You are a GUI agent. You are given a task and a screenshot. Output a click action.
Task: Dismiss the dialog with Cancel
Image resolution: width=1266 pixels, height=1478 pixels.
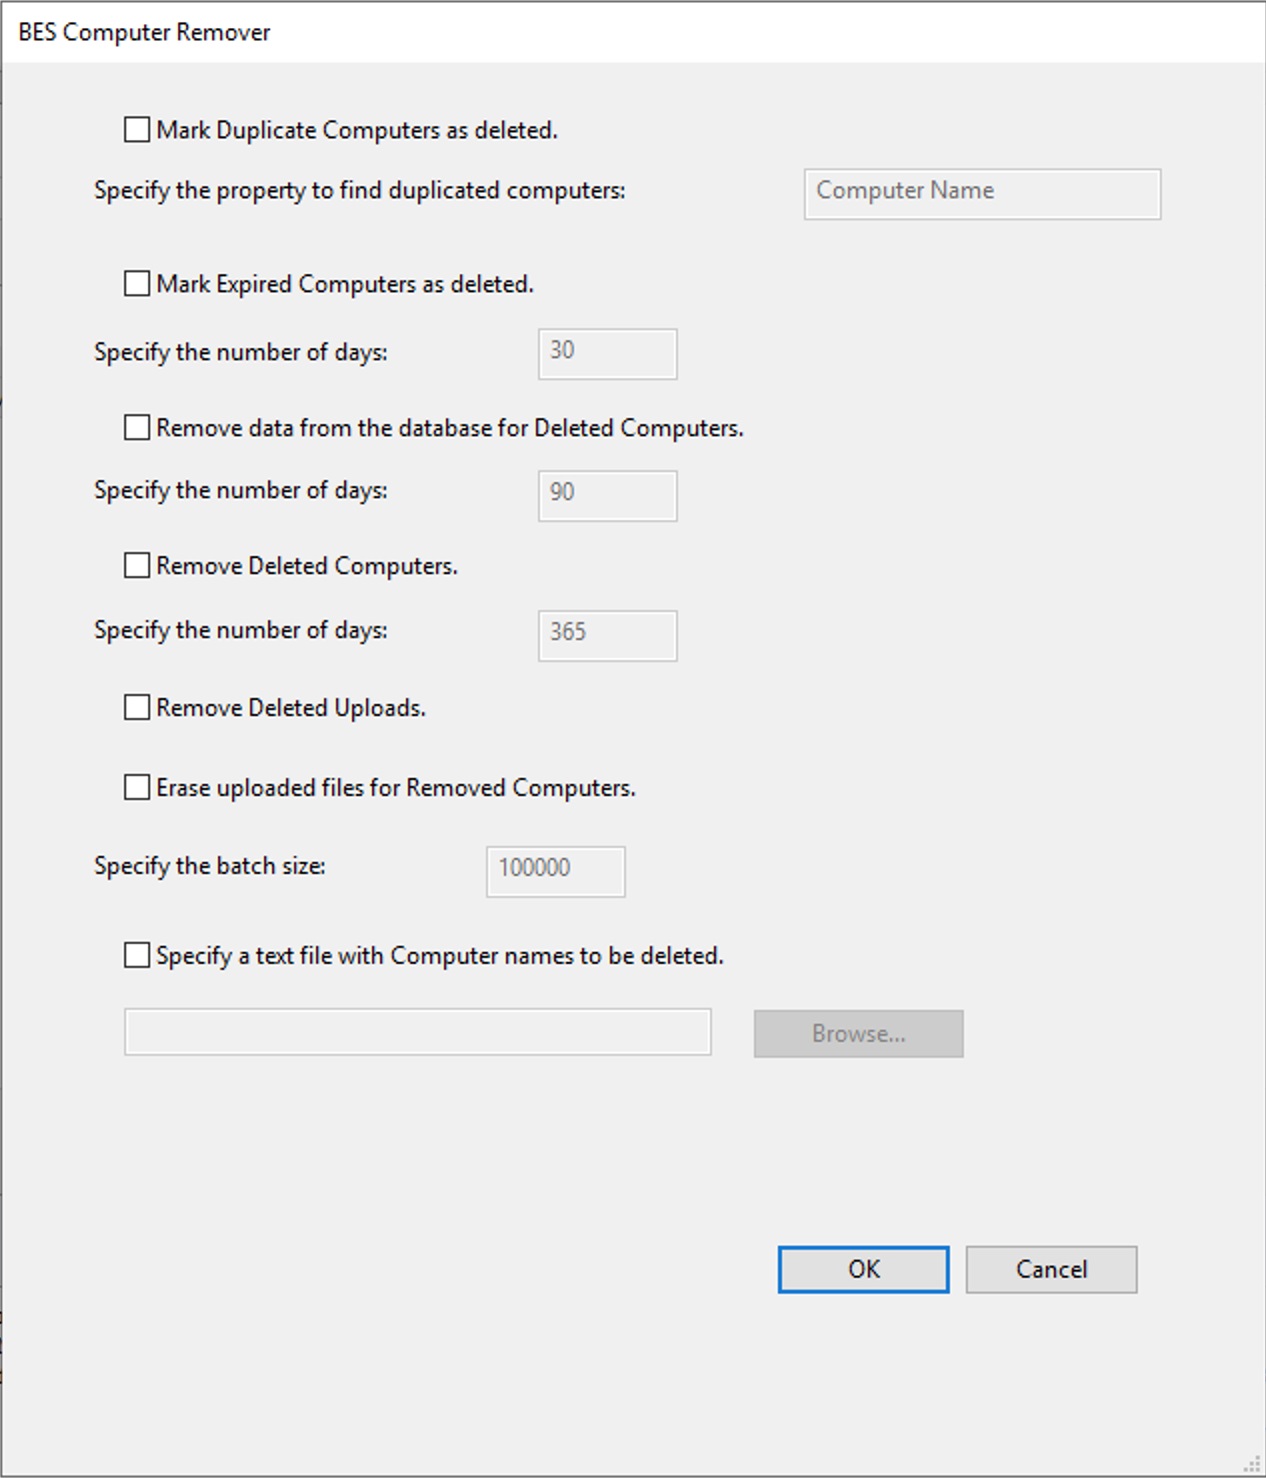[x=1051, y=1269]
